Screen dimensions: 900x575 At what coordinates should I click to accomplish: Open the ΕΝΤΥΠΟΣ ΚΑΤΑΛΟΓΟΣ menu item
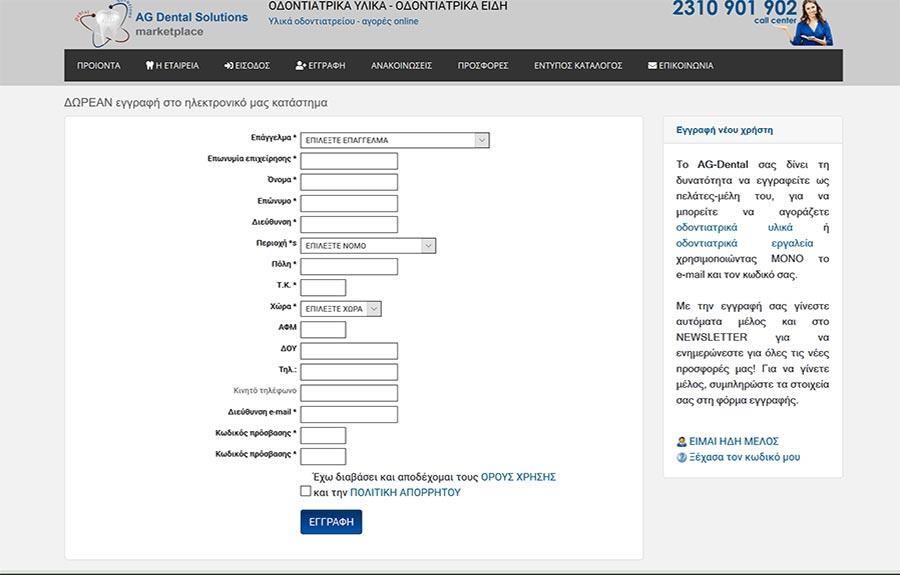(x=578, y=66)
